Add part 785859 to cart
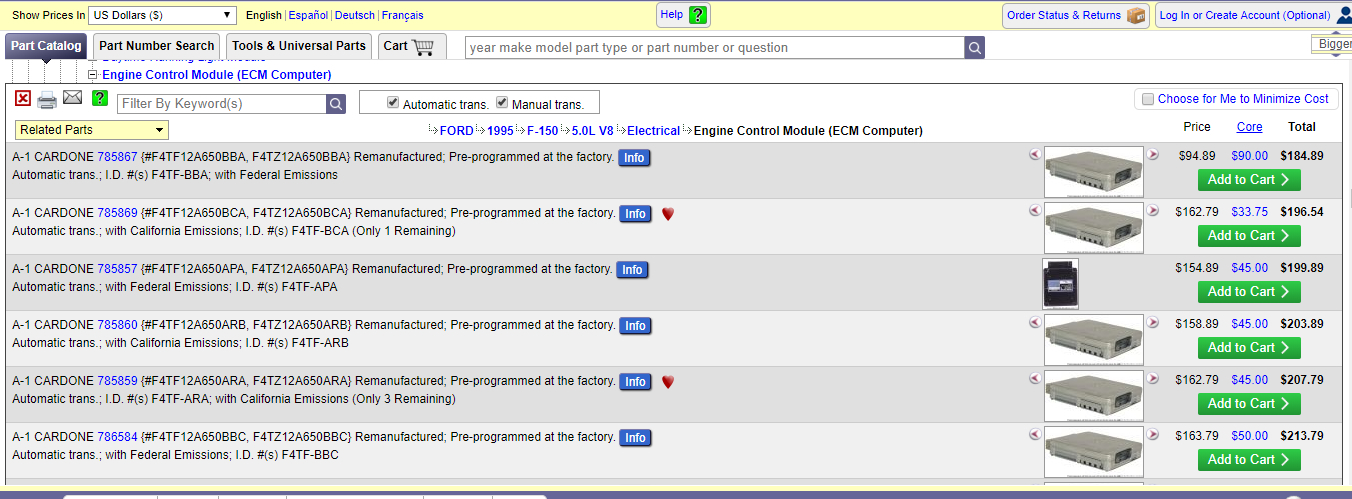Image resolution: width=1352 pixels, height=499 pixels. 1249,404
